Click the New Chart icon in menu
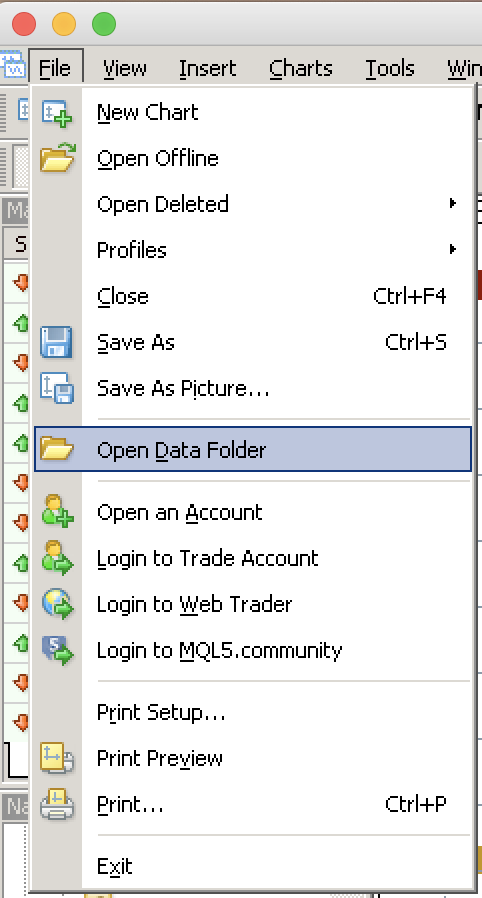The height and width of the screenshot is (898, 482). click(57, 113)
